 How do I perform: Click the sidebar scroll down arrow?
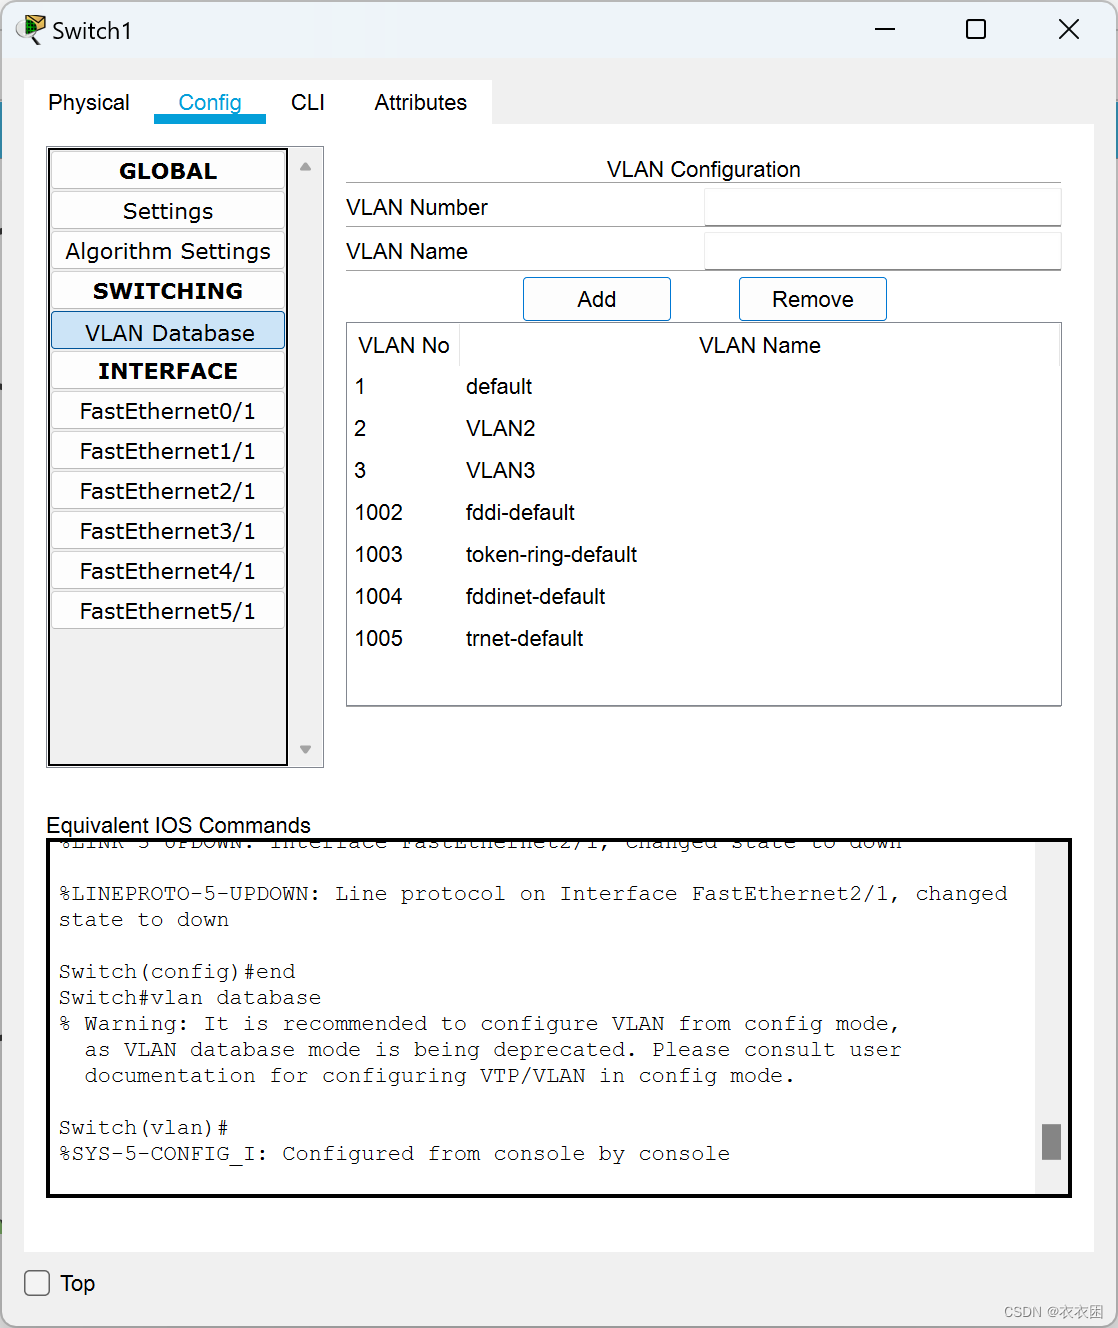click(306, 749)
